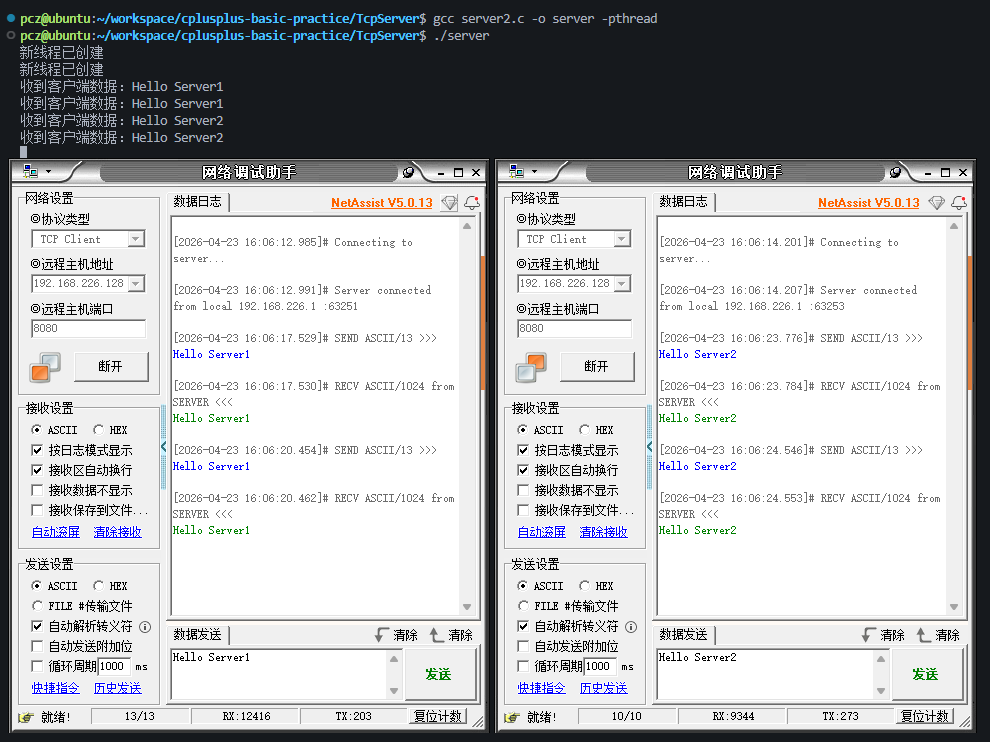Select the 数据日志 tab in right window
This screenshot has height=742, width=990.
(684, 202)
